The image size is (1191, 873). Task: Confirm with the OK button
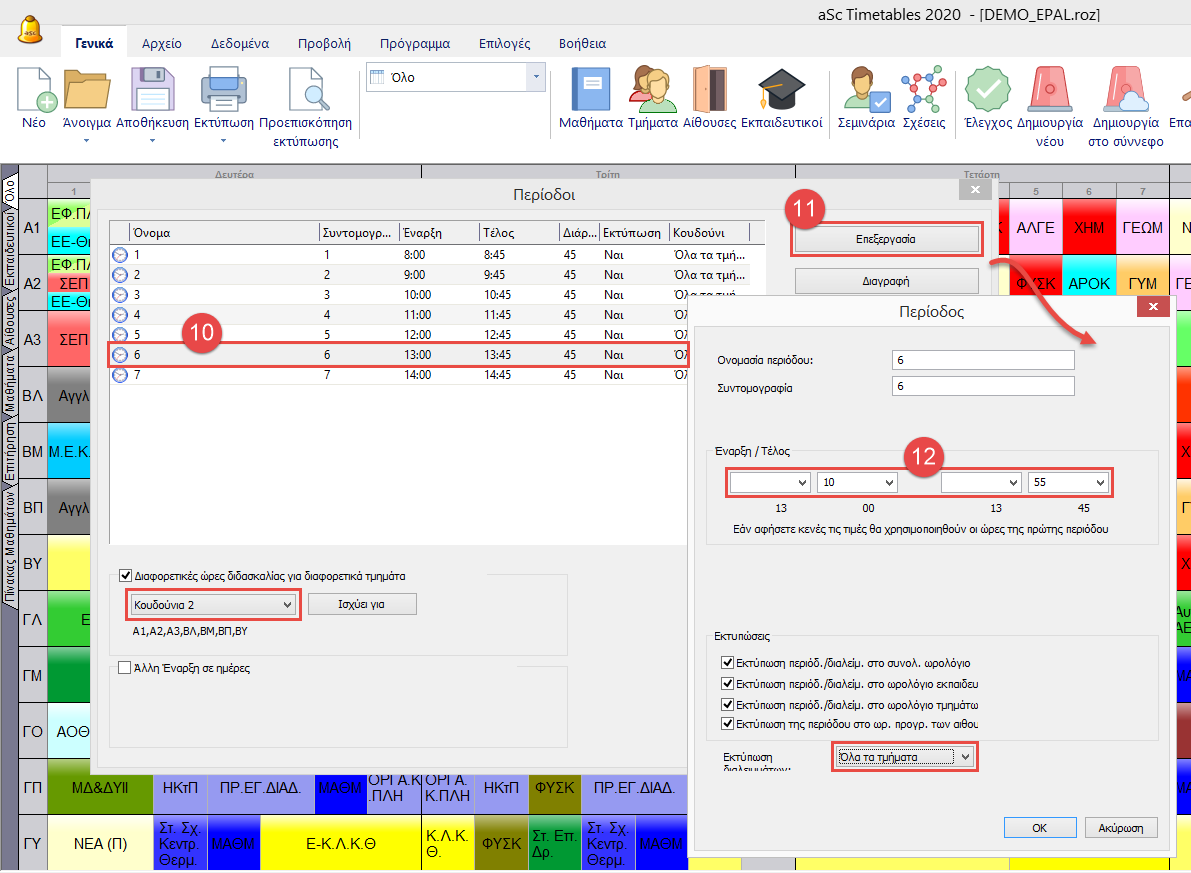pos(1039,828)
